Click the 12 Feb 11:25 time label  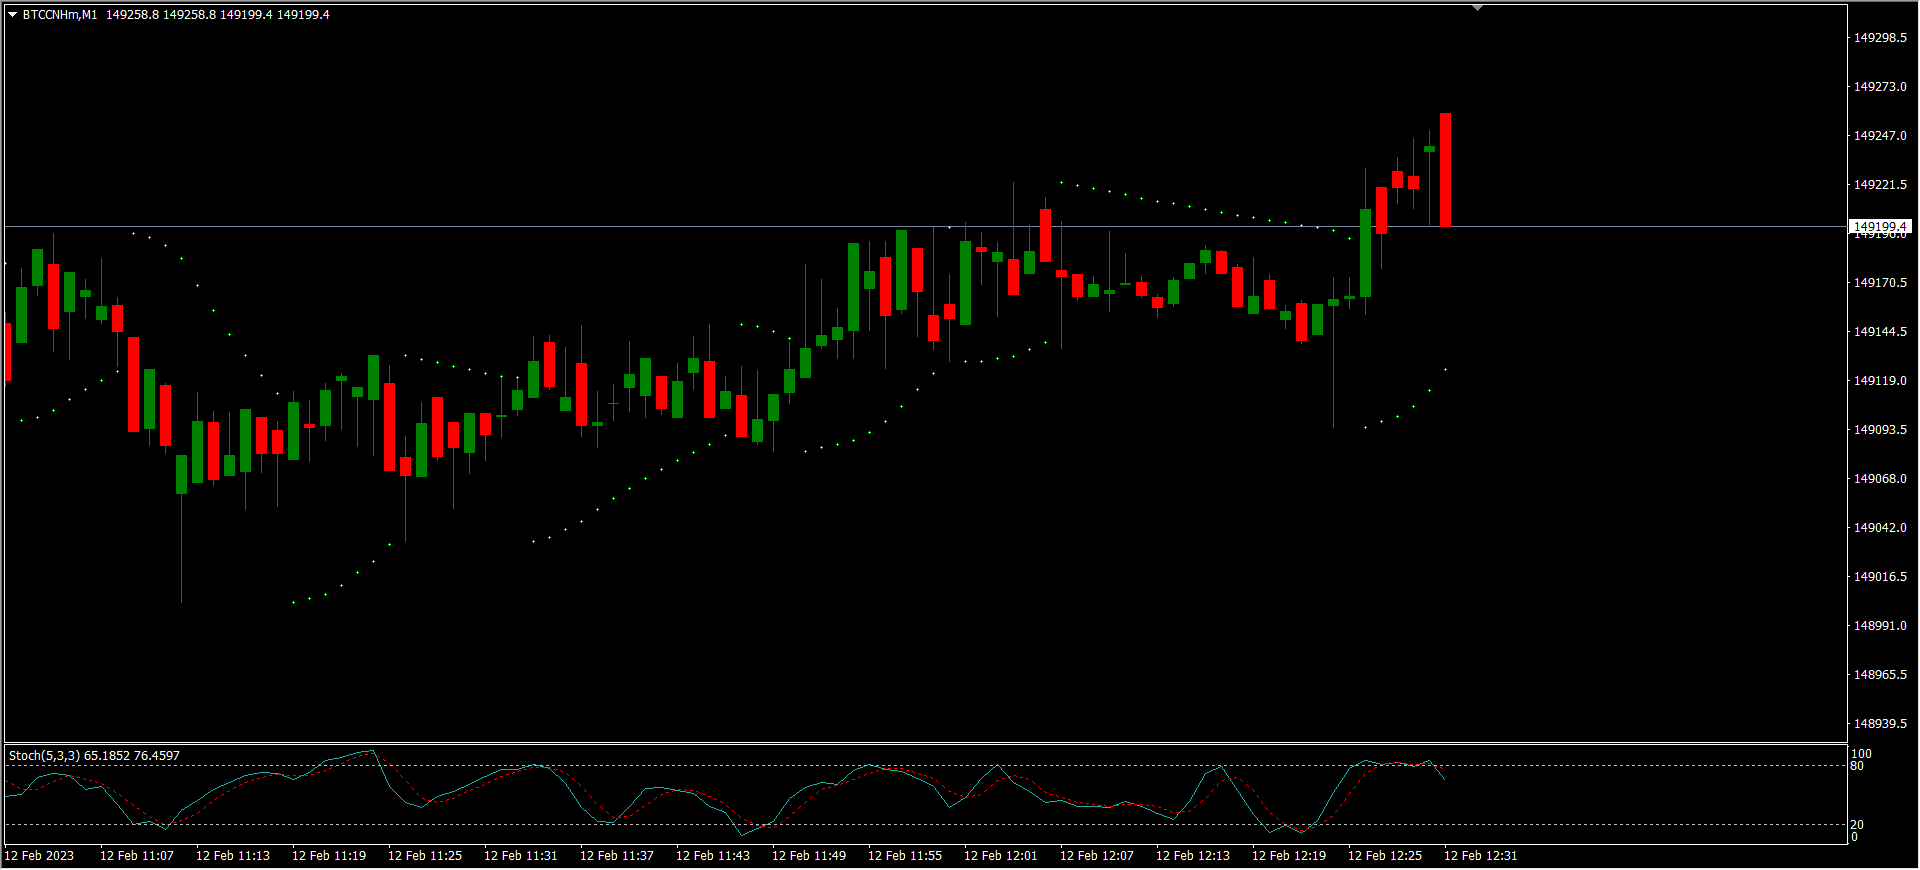click(x=425, y=856)
